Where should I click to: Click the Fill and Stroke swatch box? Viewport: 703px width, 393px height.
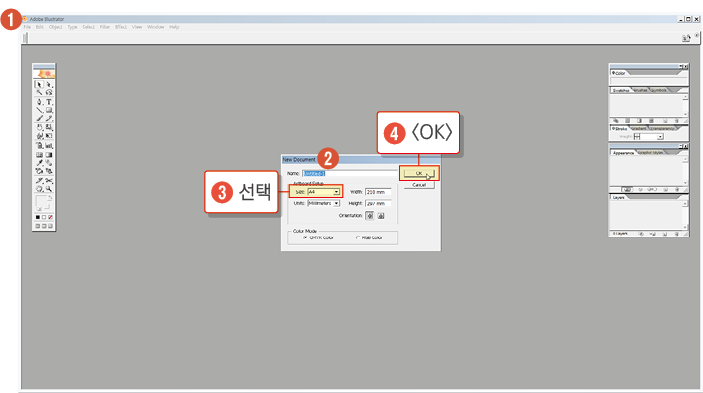click(44, 203)
